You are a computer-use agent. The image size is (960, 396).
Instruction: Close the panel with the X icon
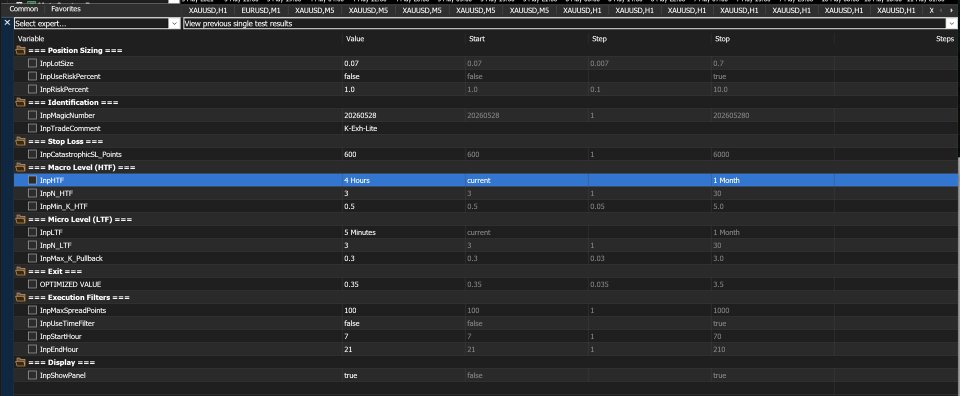(x=7, y=23)
